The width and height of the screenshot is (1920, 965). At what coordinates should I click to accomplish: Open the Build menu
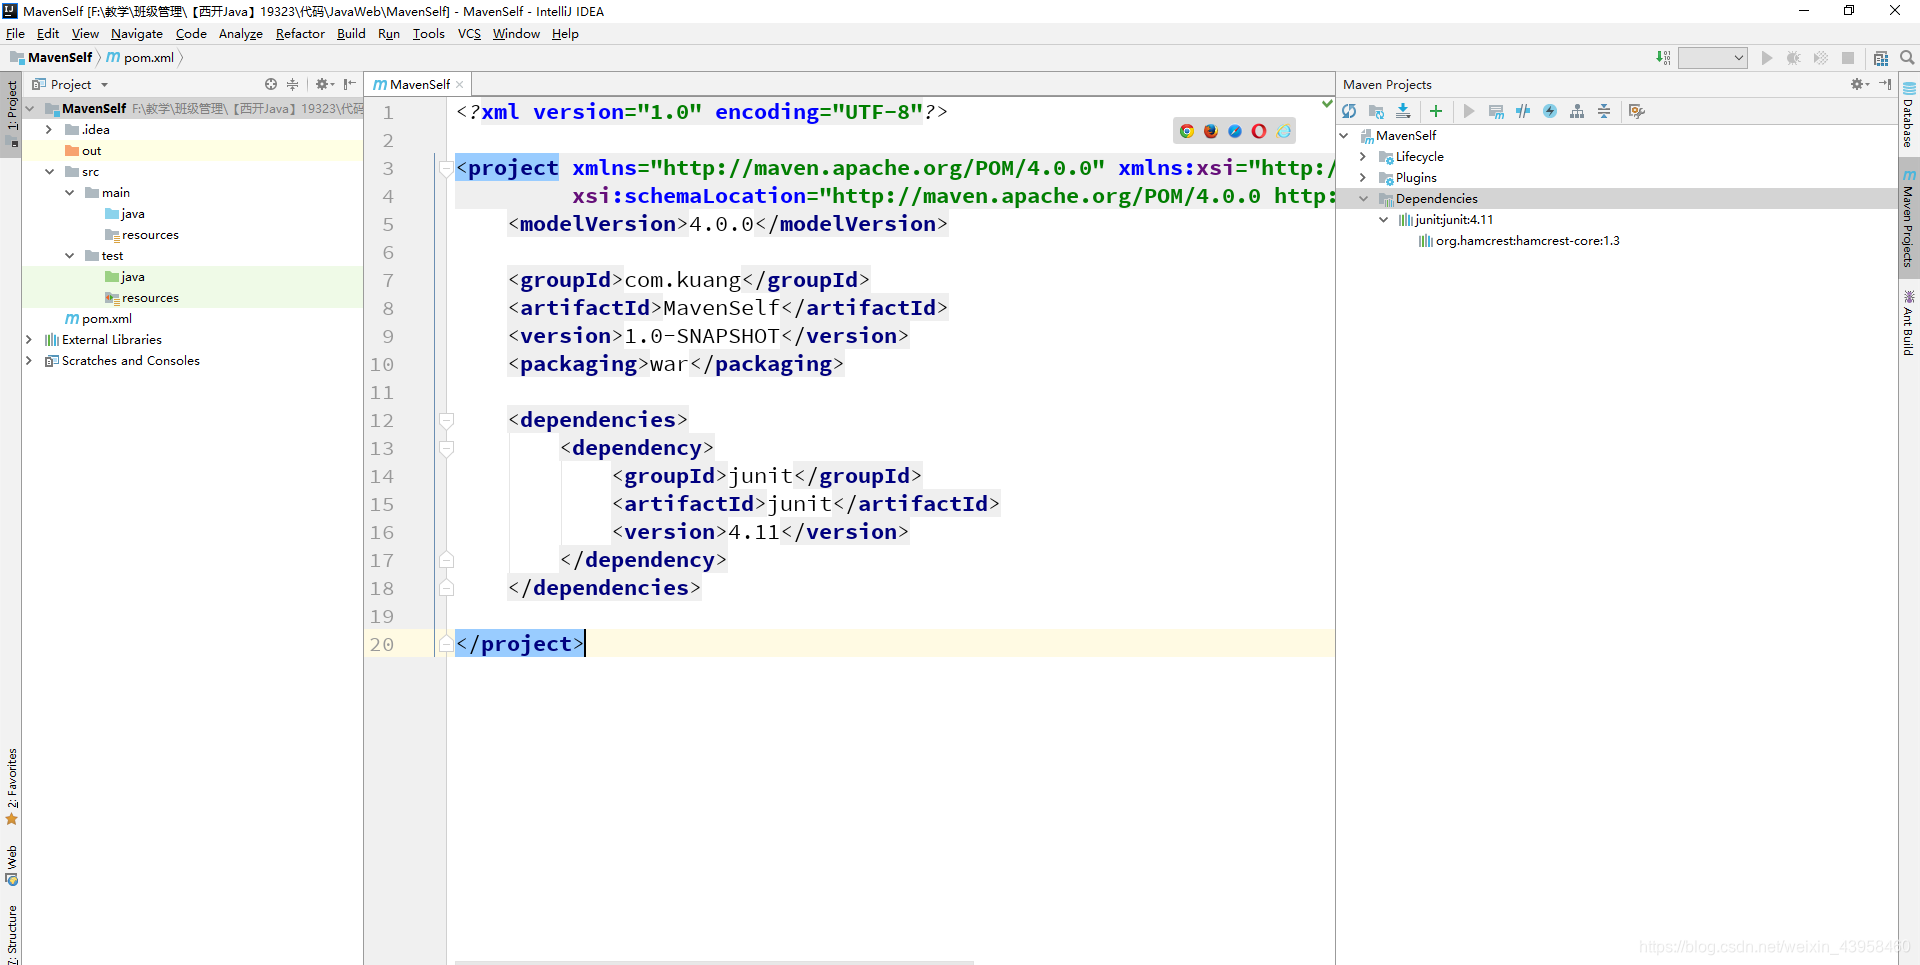[351, 34]
